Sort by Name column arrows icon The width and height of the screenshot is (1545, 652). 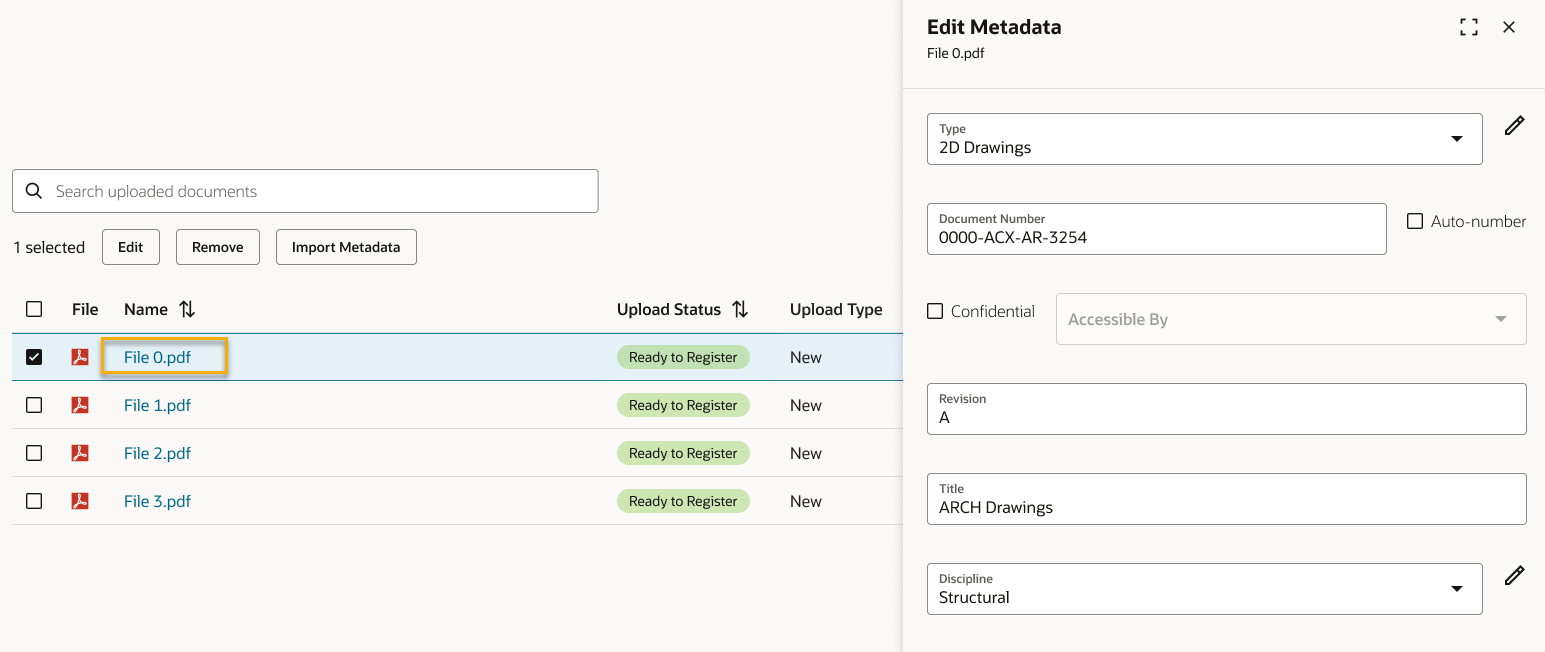click(x=187, y=310)
